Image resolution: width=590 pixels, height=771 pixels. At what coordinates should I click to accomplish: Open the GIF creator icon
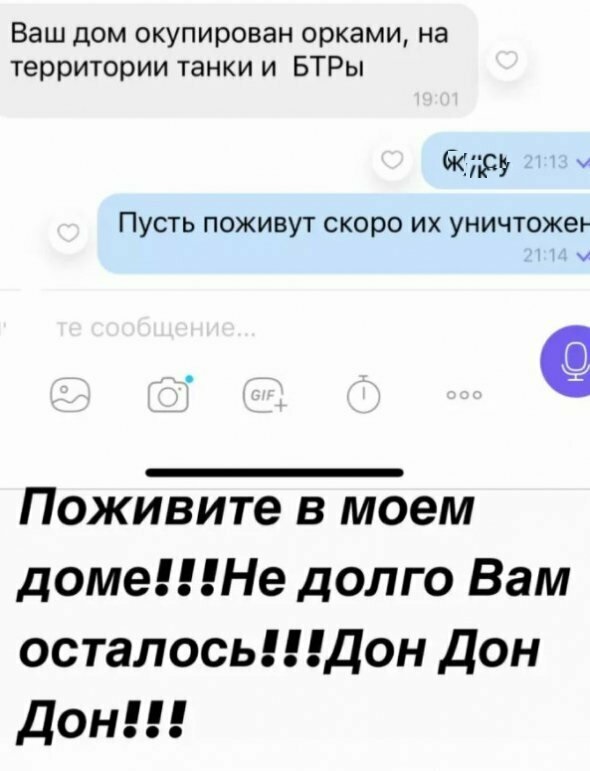click(x=266, y=394)
